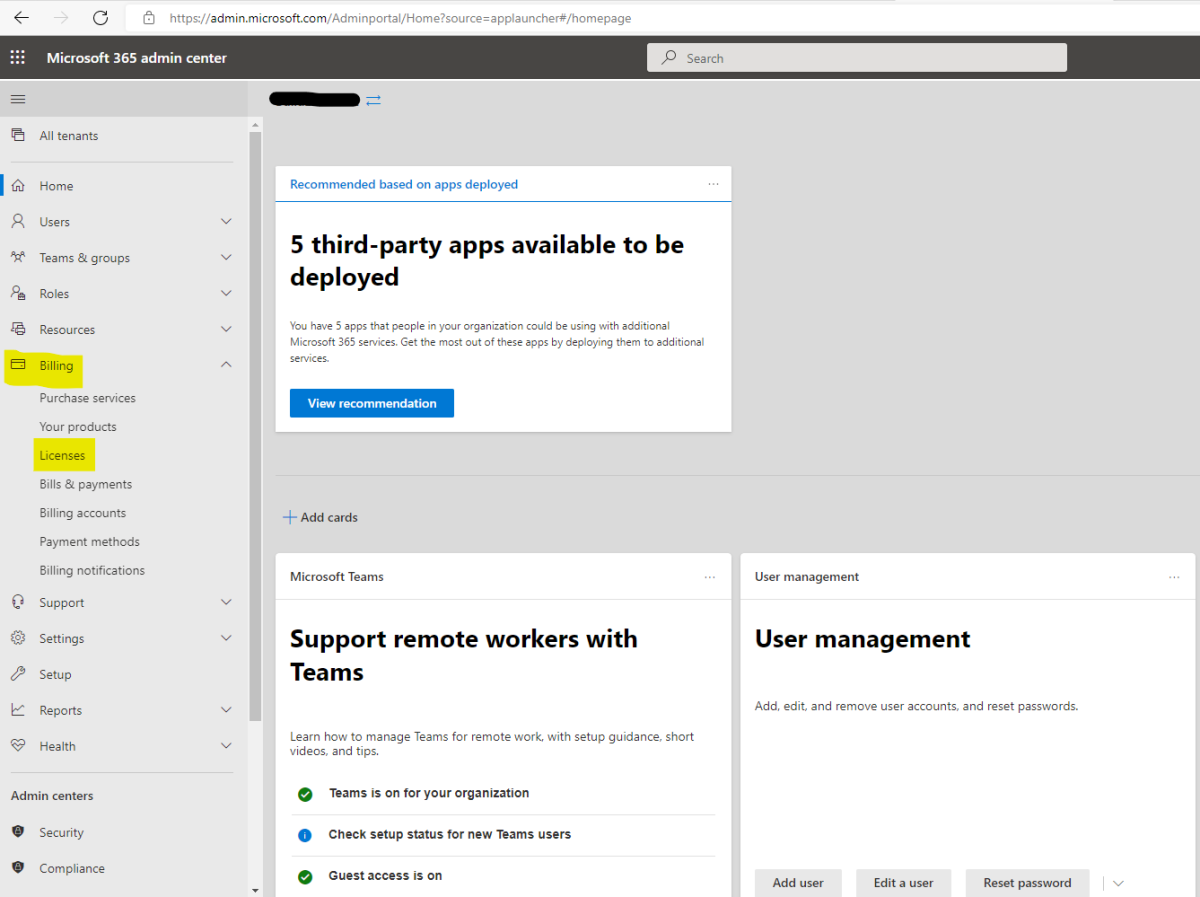Image resolution: width=1200 pixels, height=897 pixels.
Task: Click Add user in User management
Action: [x=797, y=883]
